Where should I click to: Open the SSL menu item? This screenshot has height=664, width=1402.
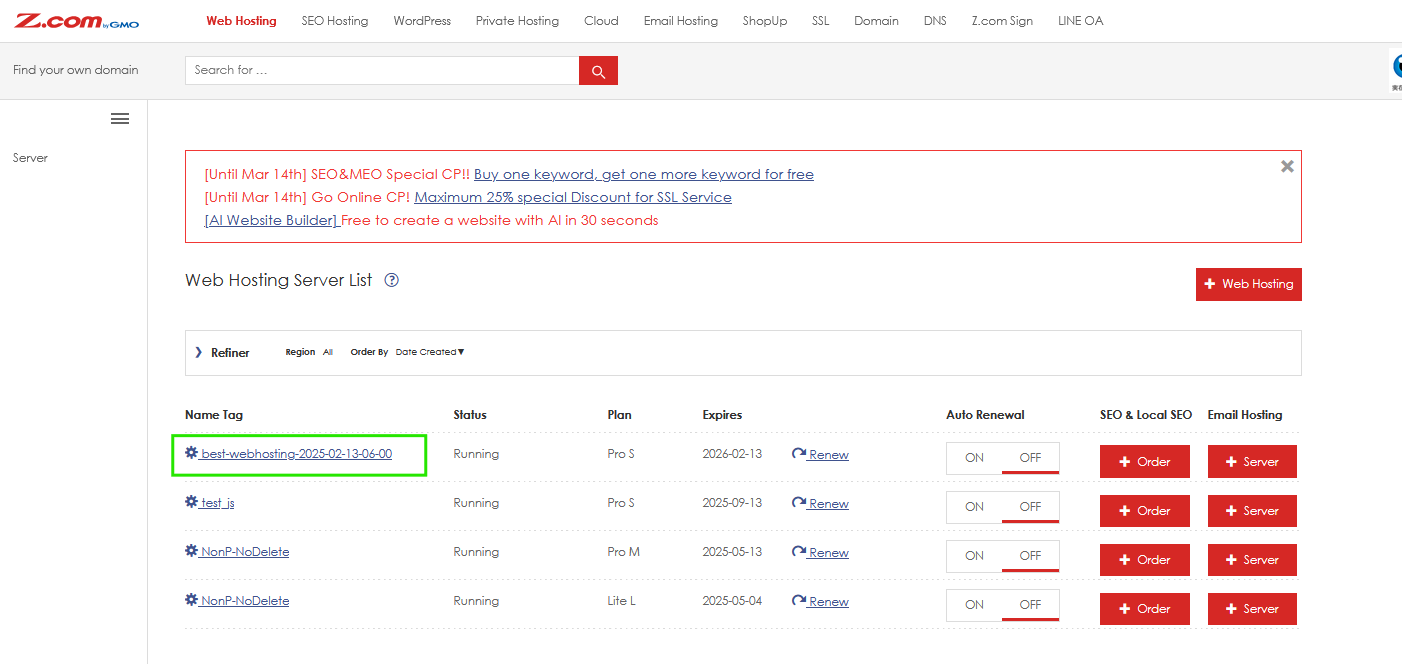(x=820, y=21)
